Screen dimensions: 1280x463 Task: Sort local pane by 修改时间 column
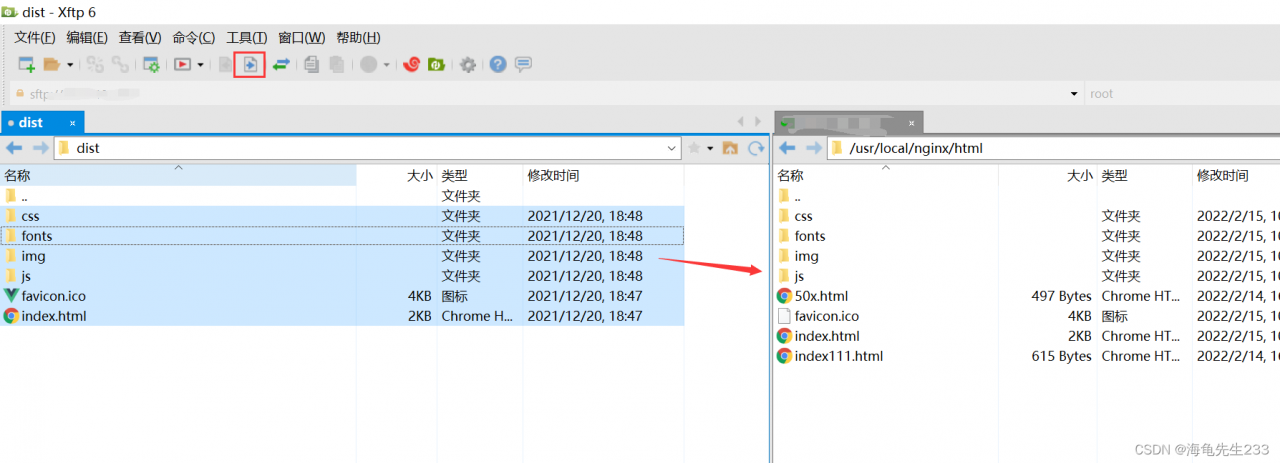(x=604, y=175)
